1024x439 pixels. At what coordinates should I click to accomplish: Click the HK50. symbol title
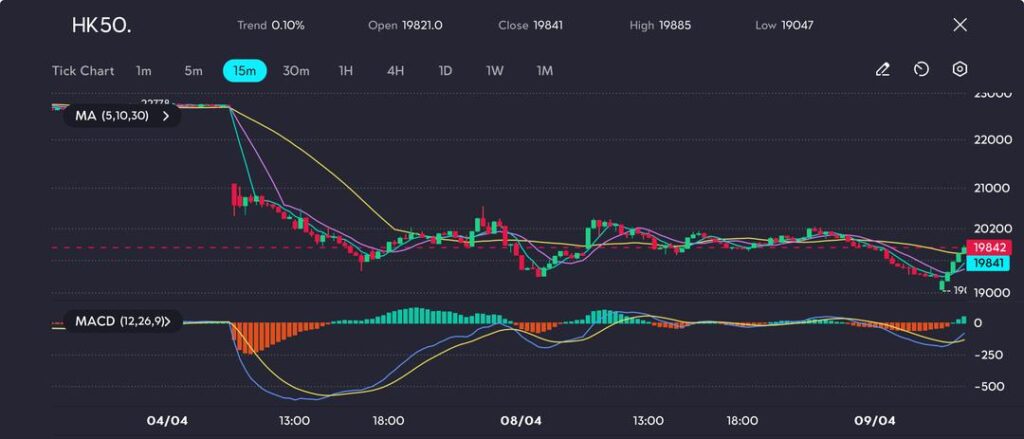pyautogui.click(x=101, y=25)
